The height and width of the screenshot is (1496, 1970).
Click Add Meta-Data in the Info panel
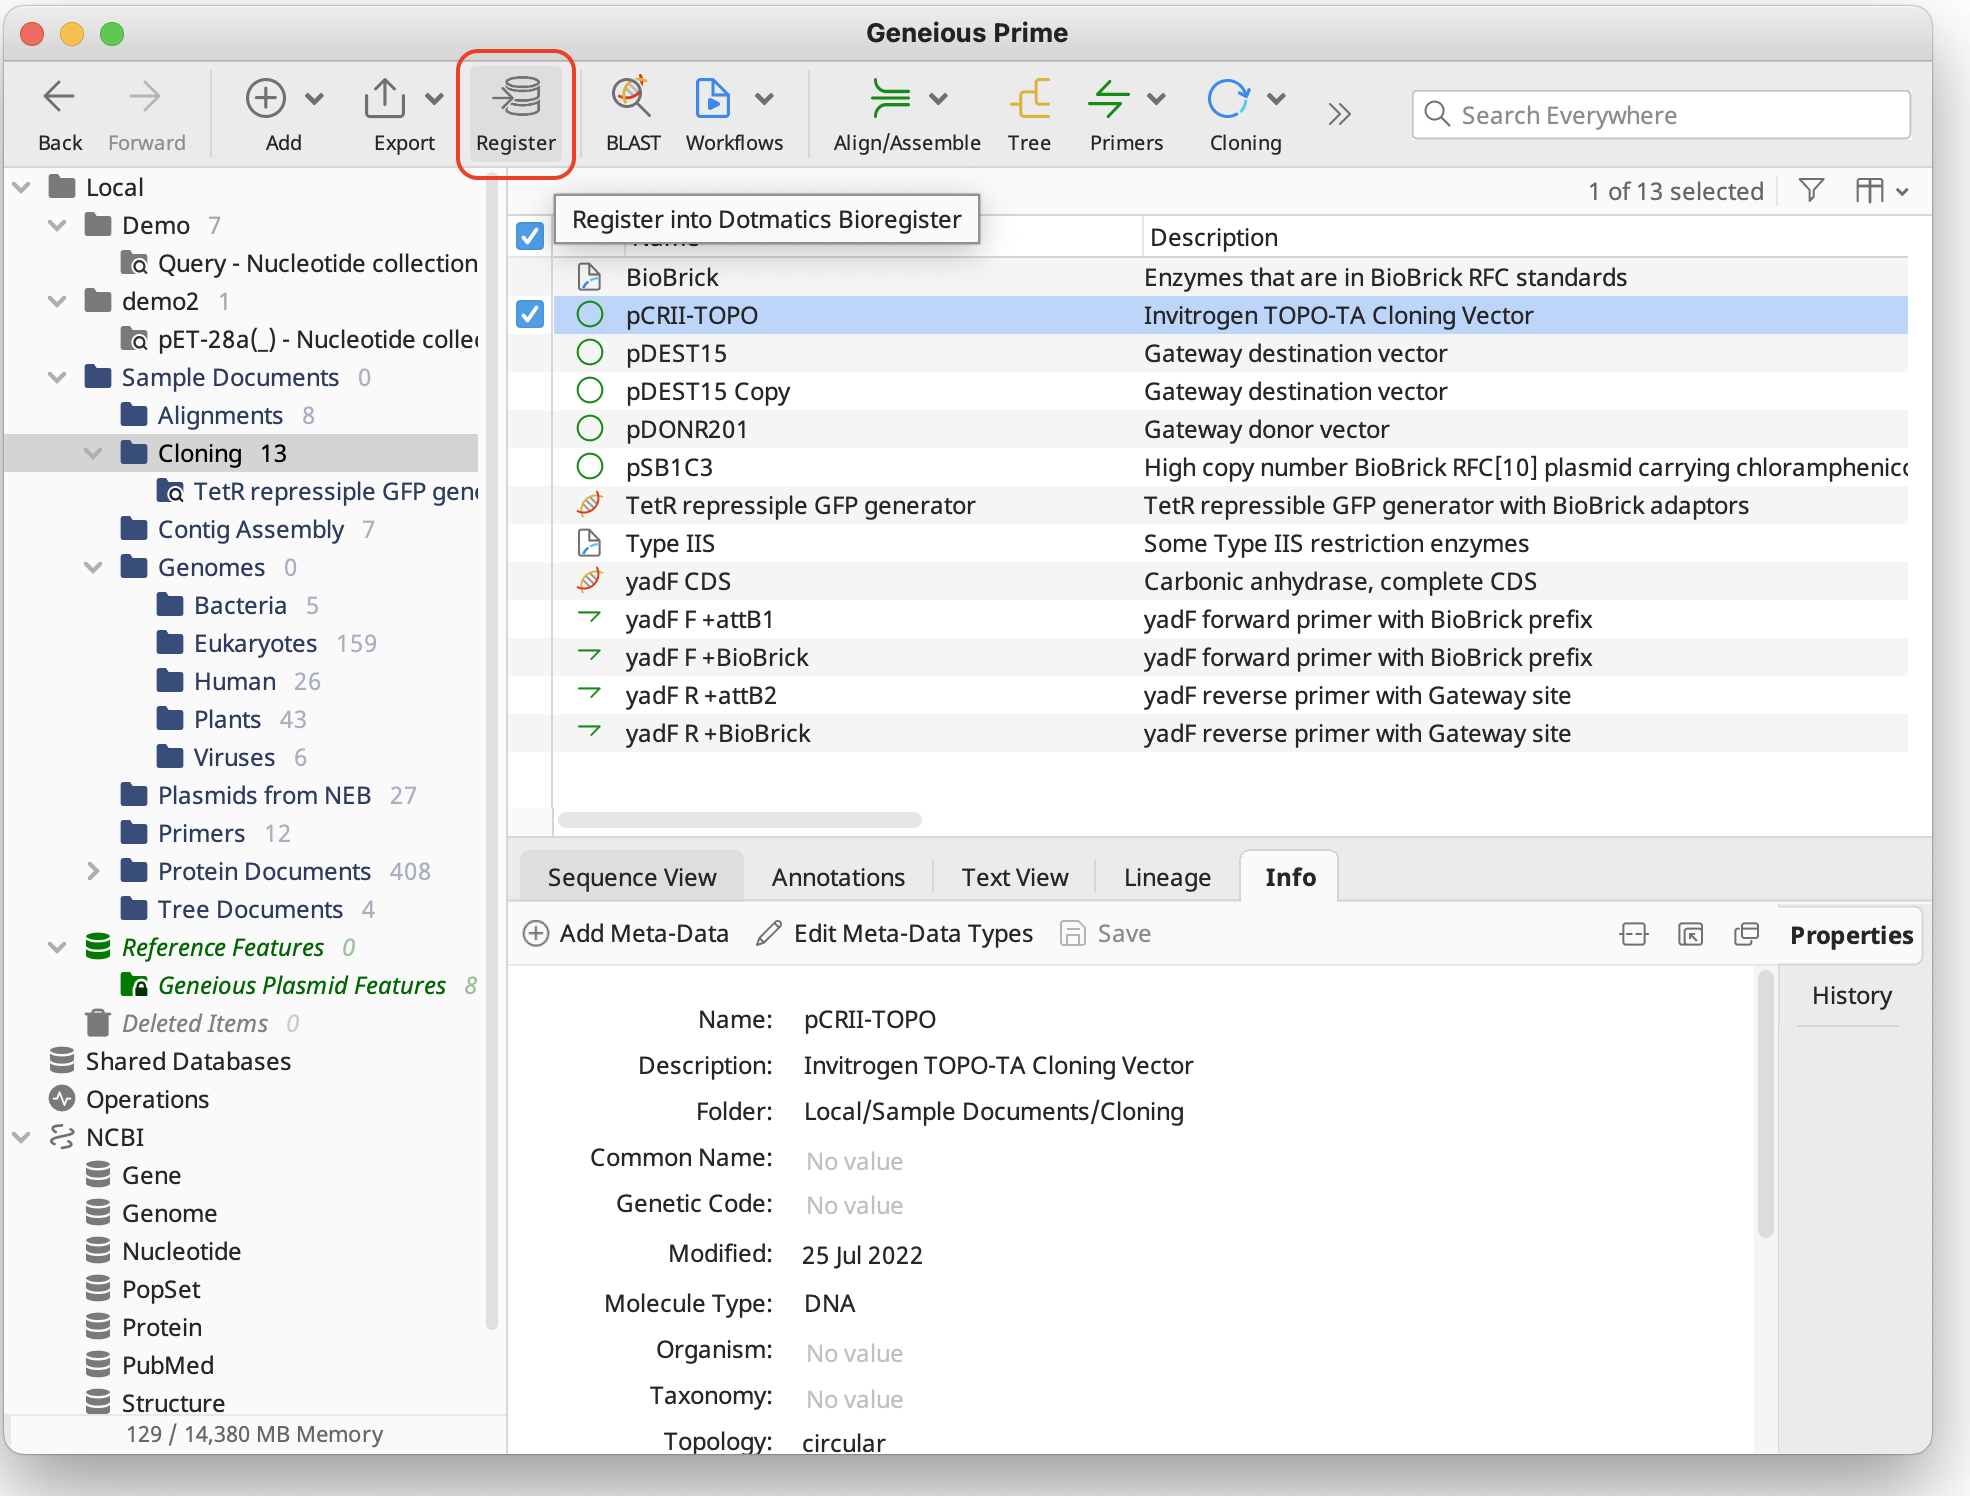point(624,933)
